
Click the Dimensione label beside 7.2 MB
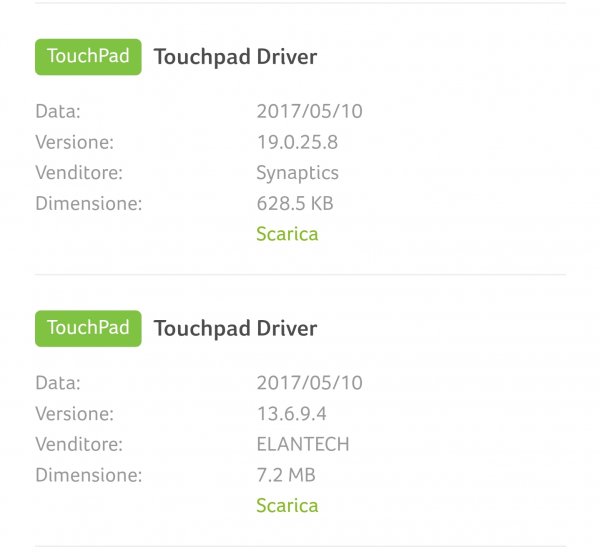(x=89, y=475)
